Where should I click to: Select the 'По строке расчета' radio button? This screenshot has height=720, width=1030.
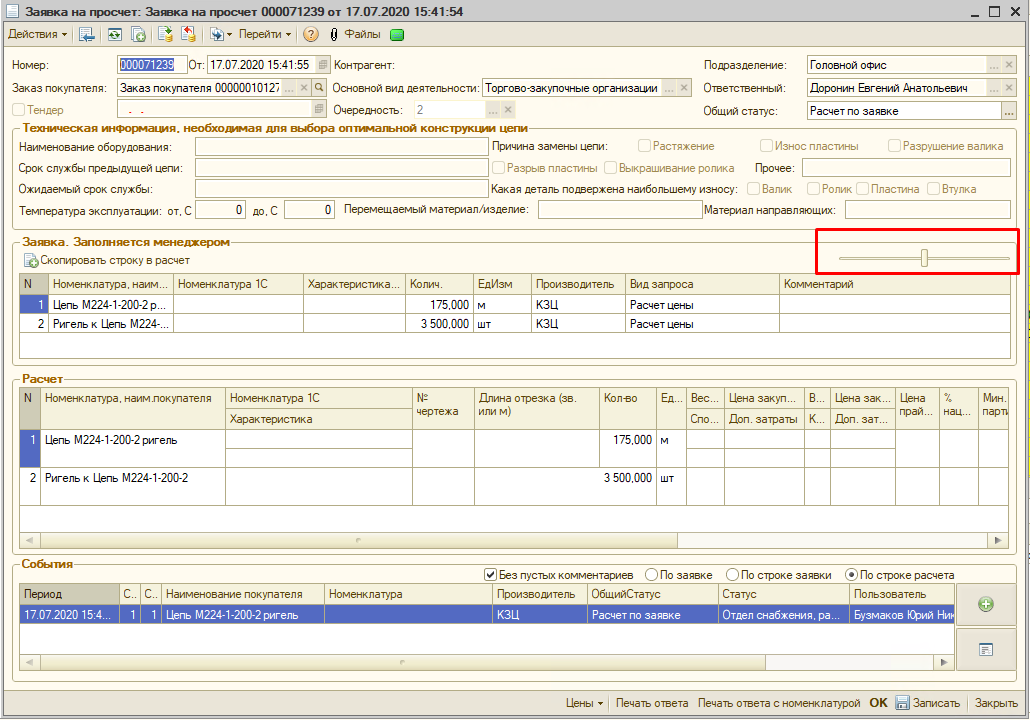click(x=851, y=575)
